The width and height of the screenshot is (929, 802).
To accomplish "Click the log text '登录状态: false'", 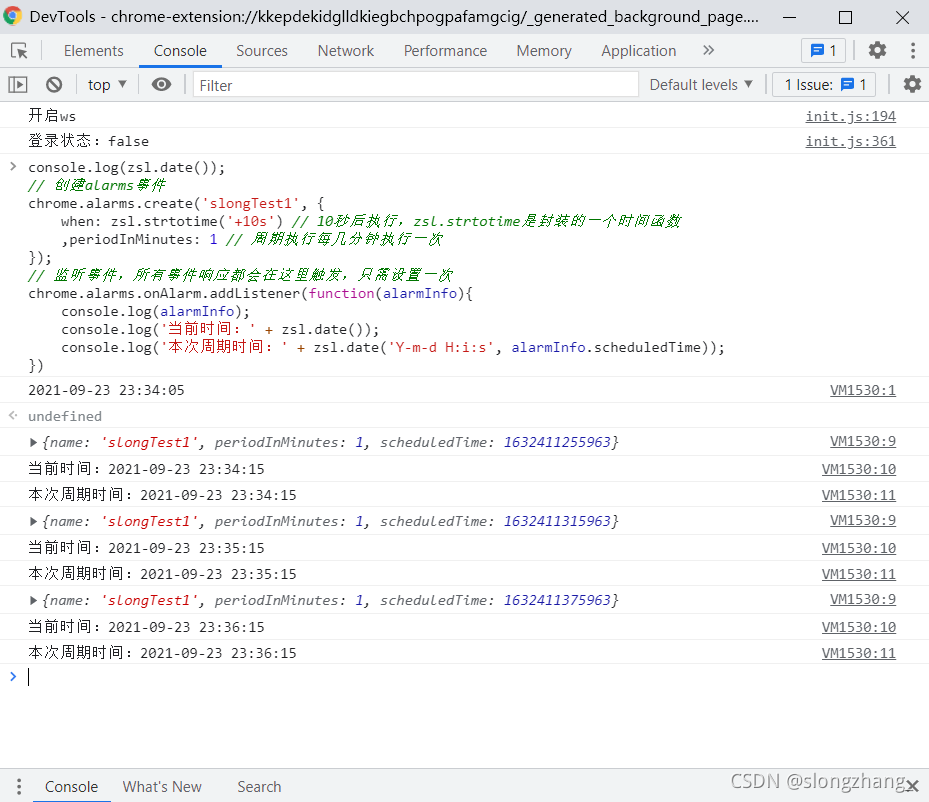I will tap(88, 141).
